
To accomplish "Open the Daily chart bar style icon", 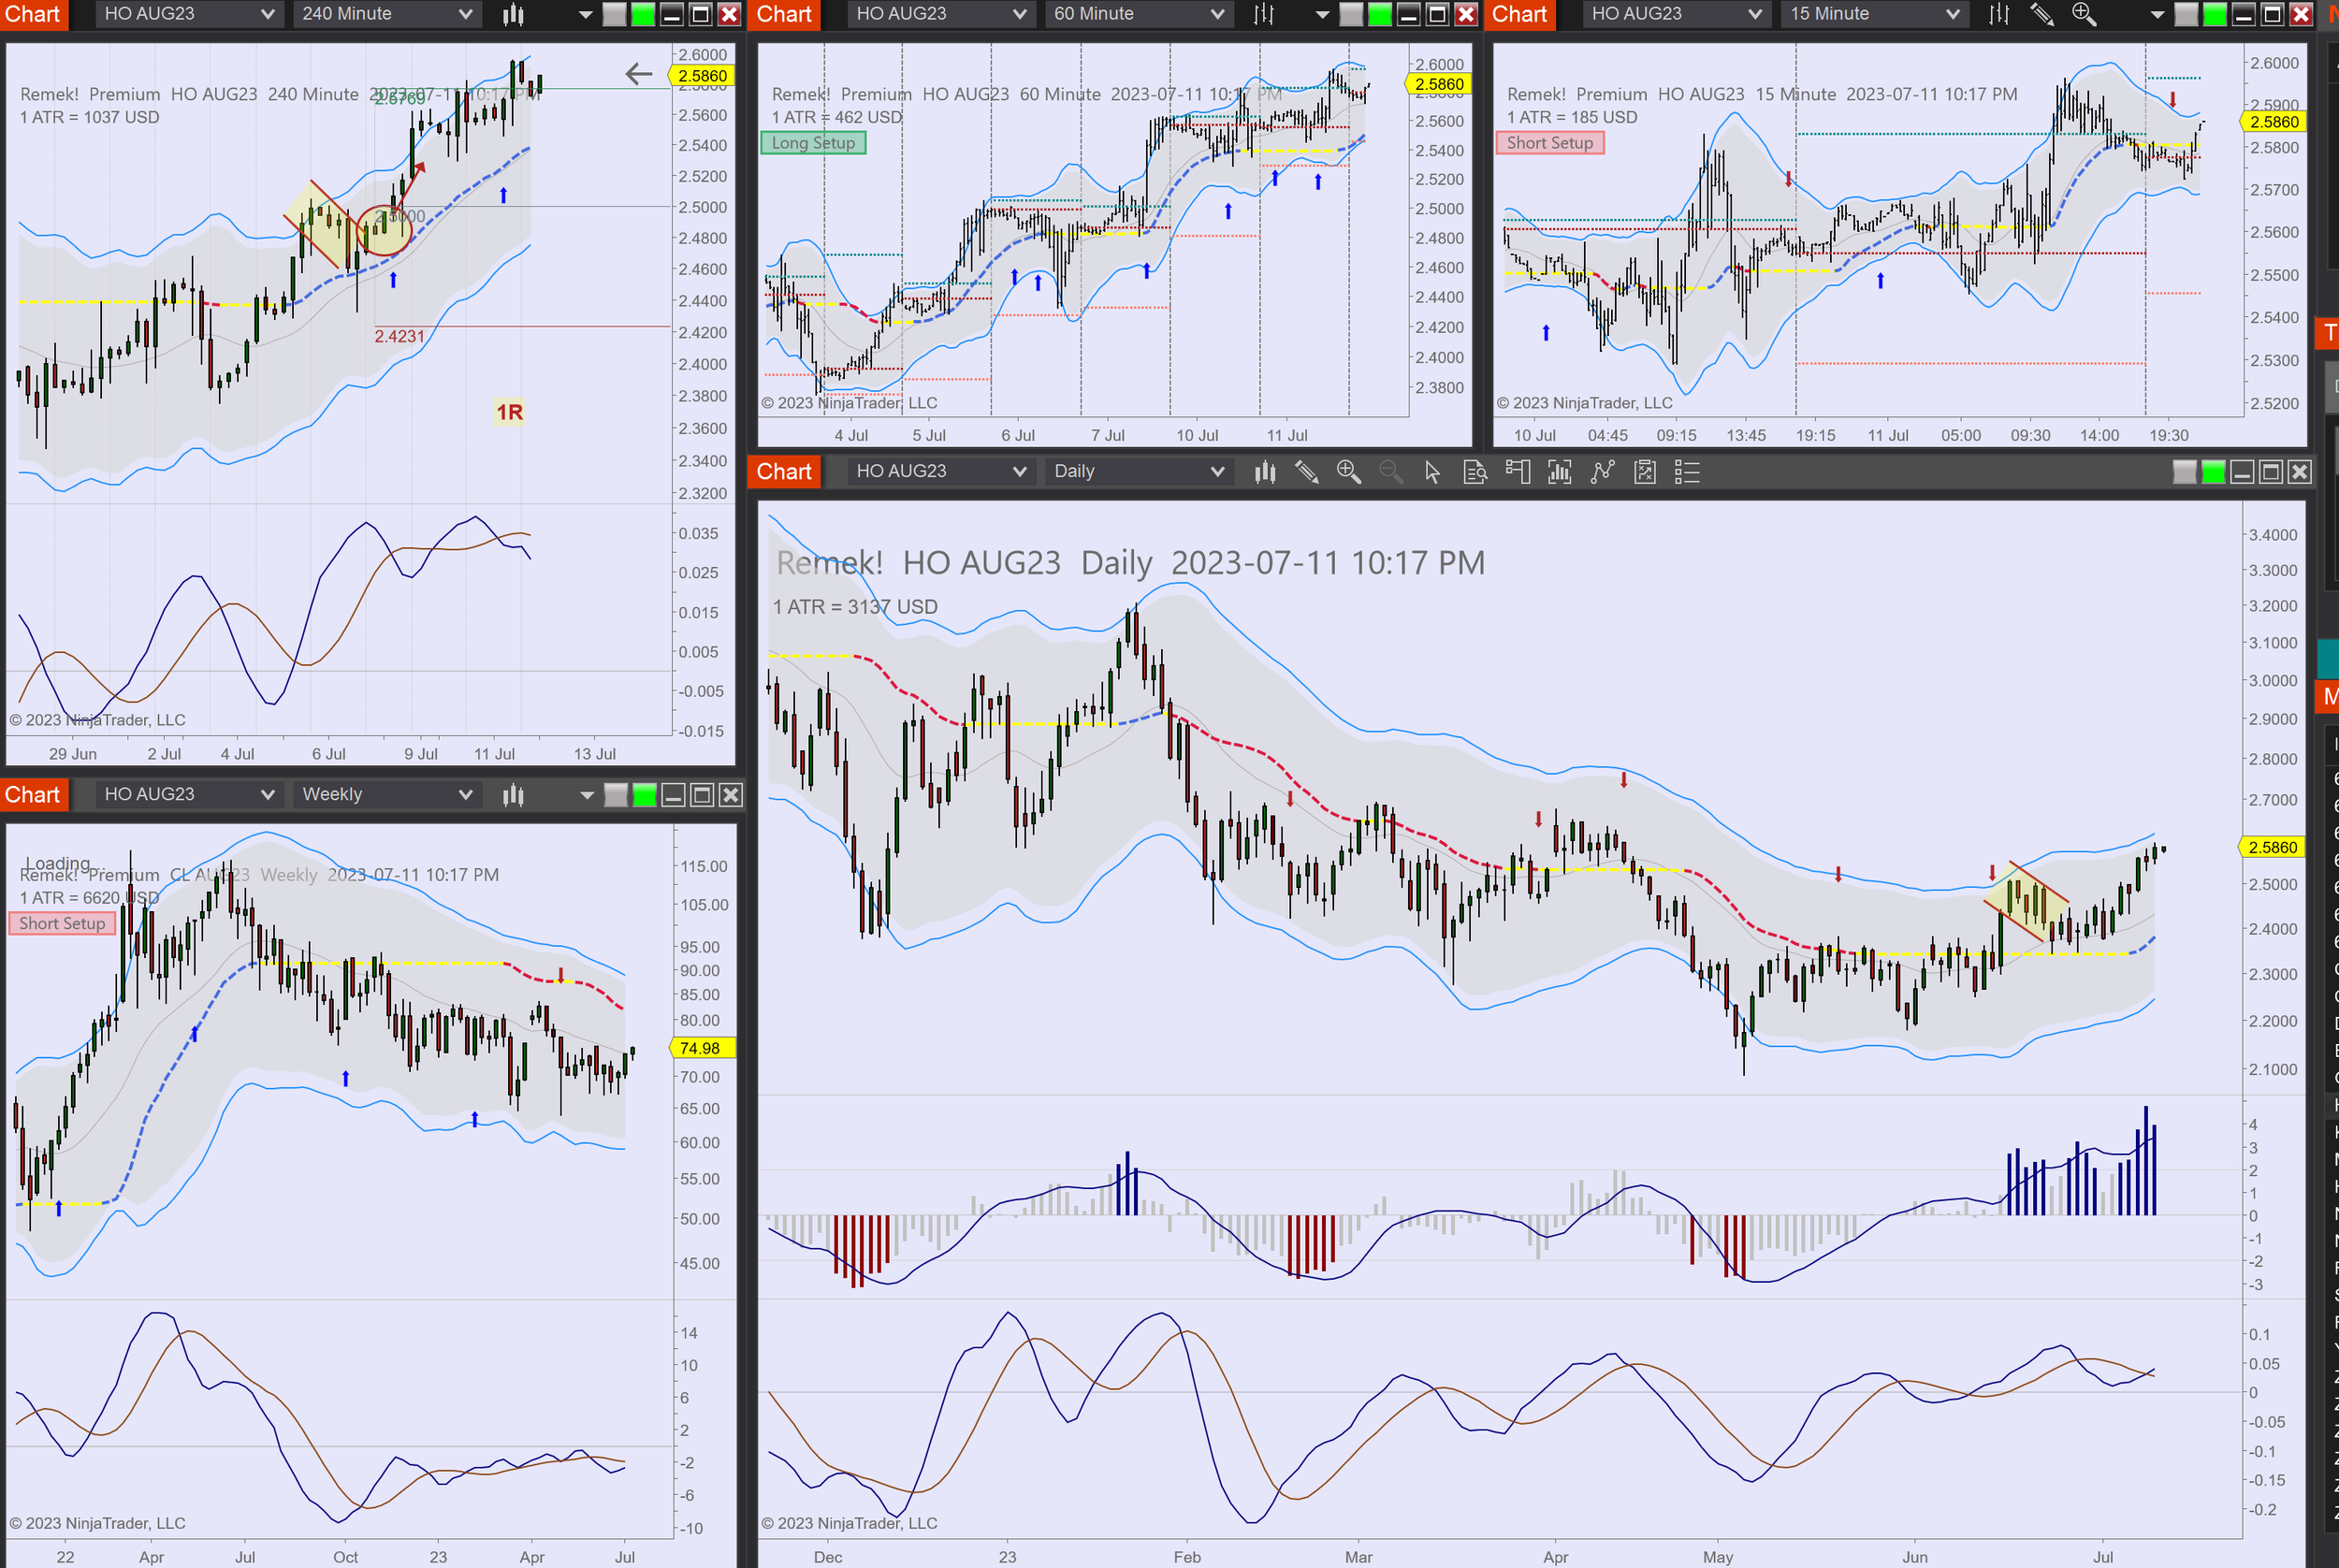I will click(1265, 472).
